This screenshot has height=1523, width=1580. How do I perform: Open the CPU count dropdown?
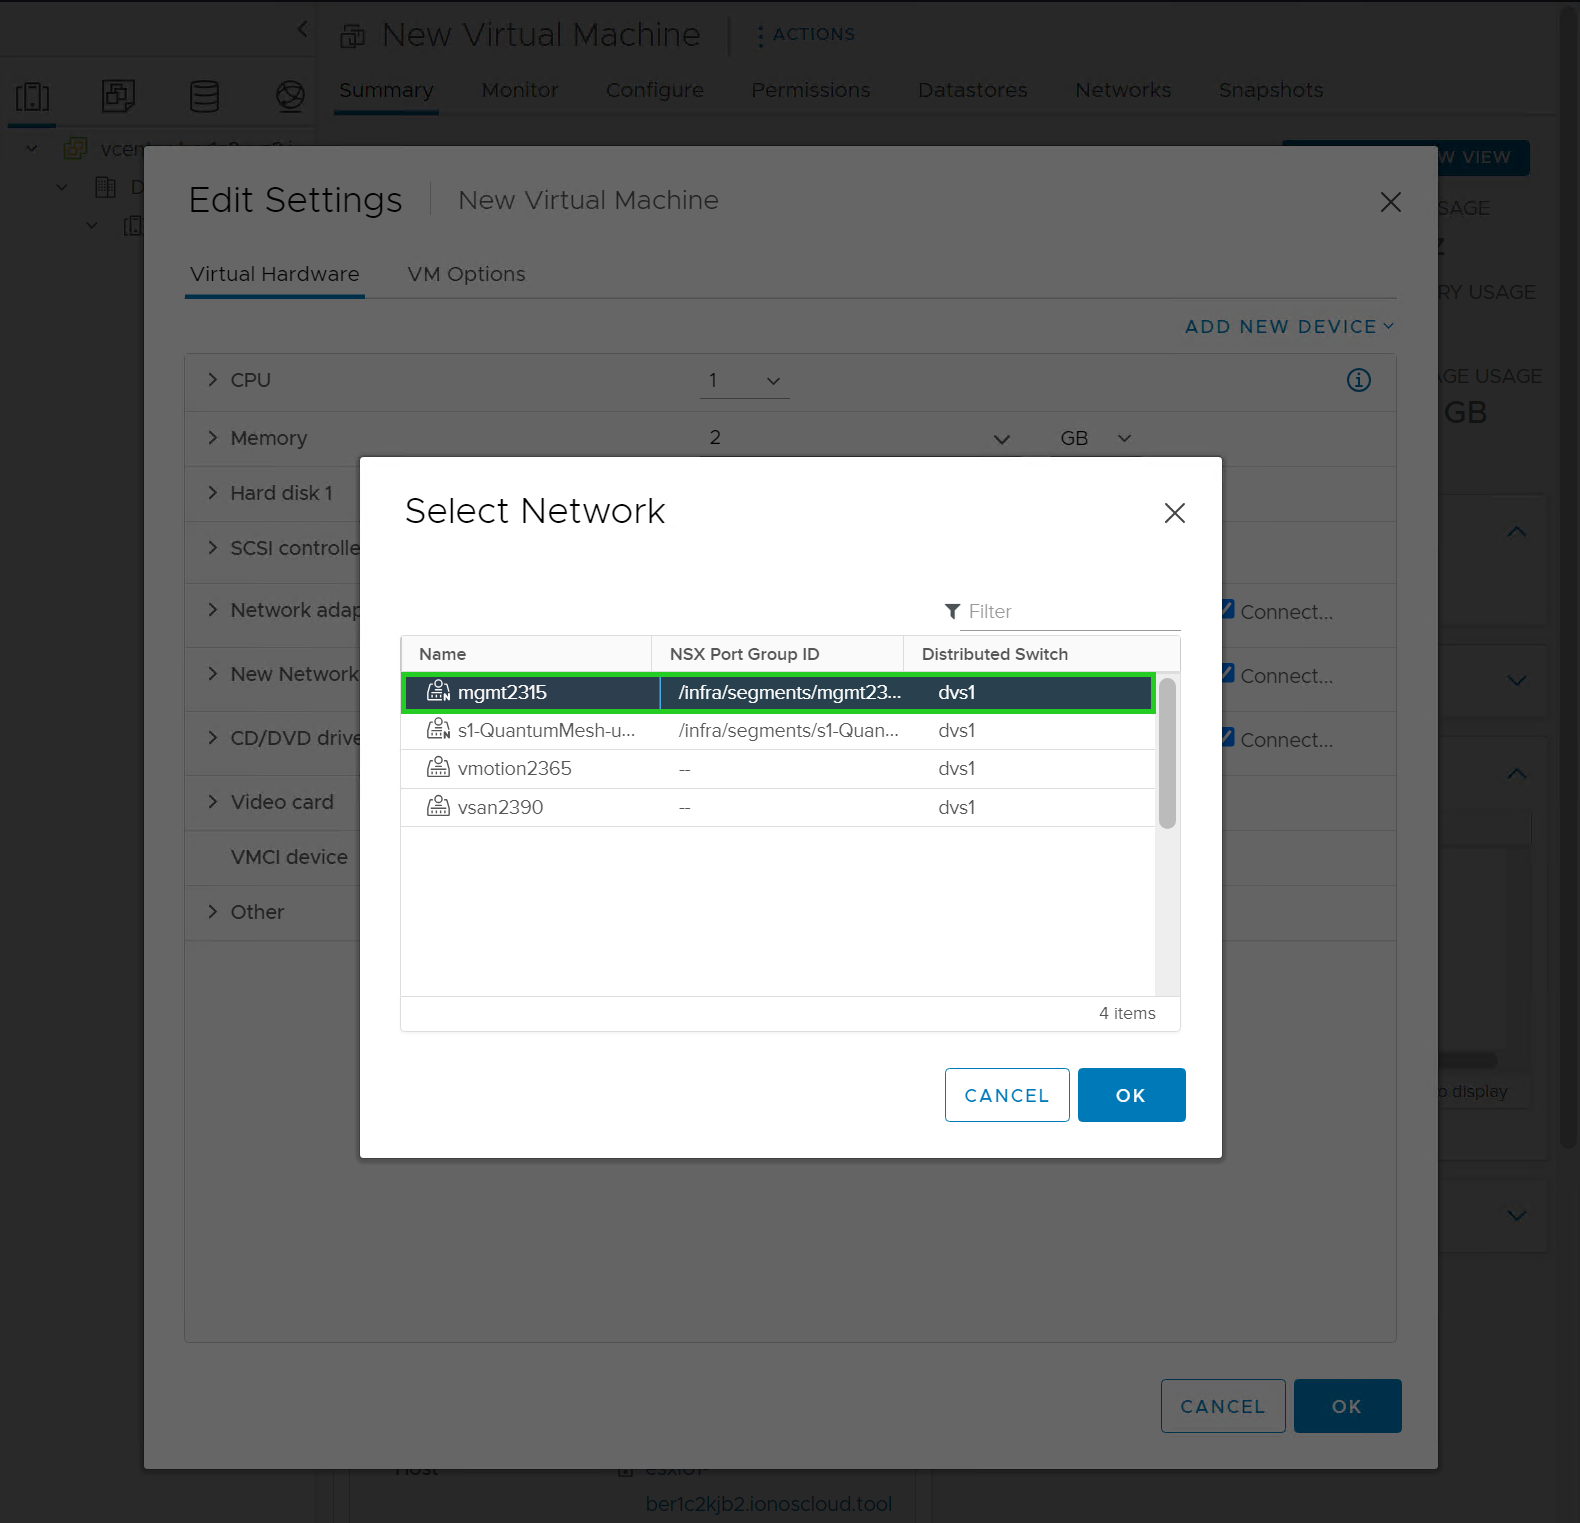point(745,381)
